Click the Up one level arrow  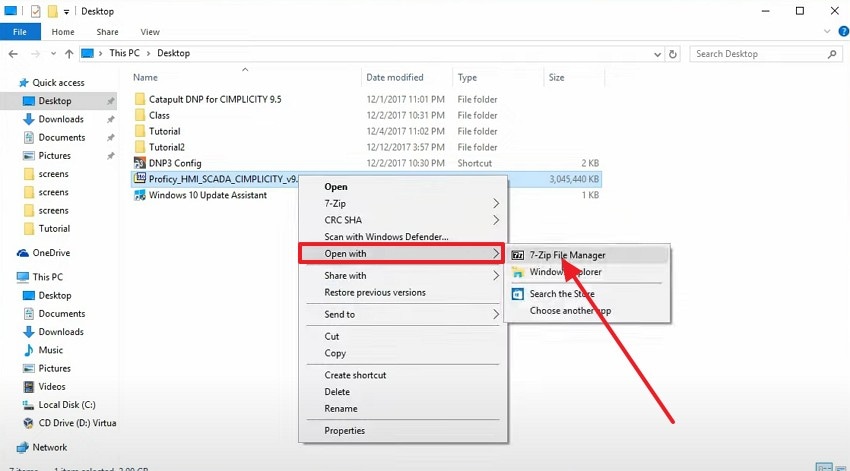(x=69, y=54)
